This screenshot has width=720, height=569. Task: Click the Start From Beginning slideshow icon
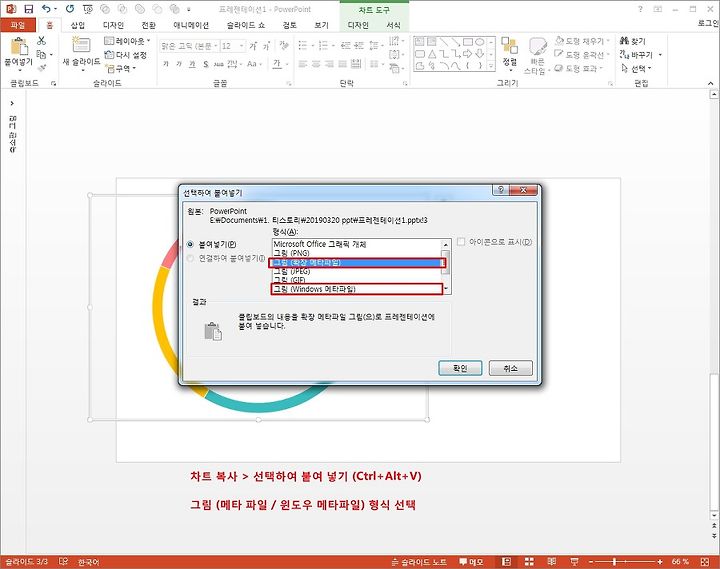click(88, 9)
